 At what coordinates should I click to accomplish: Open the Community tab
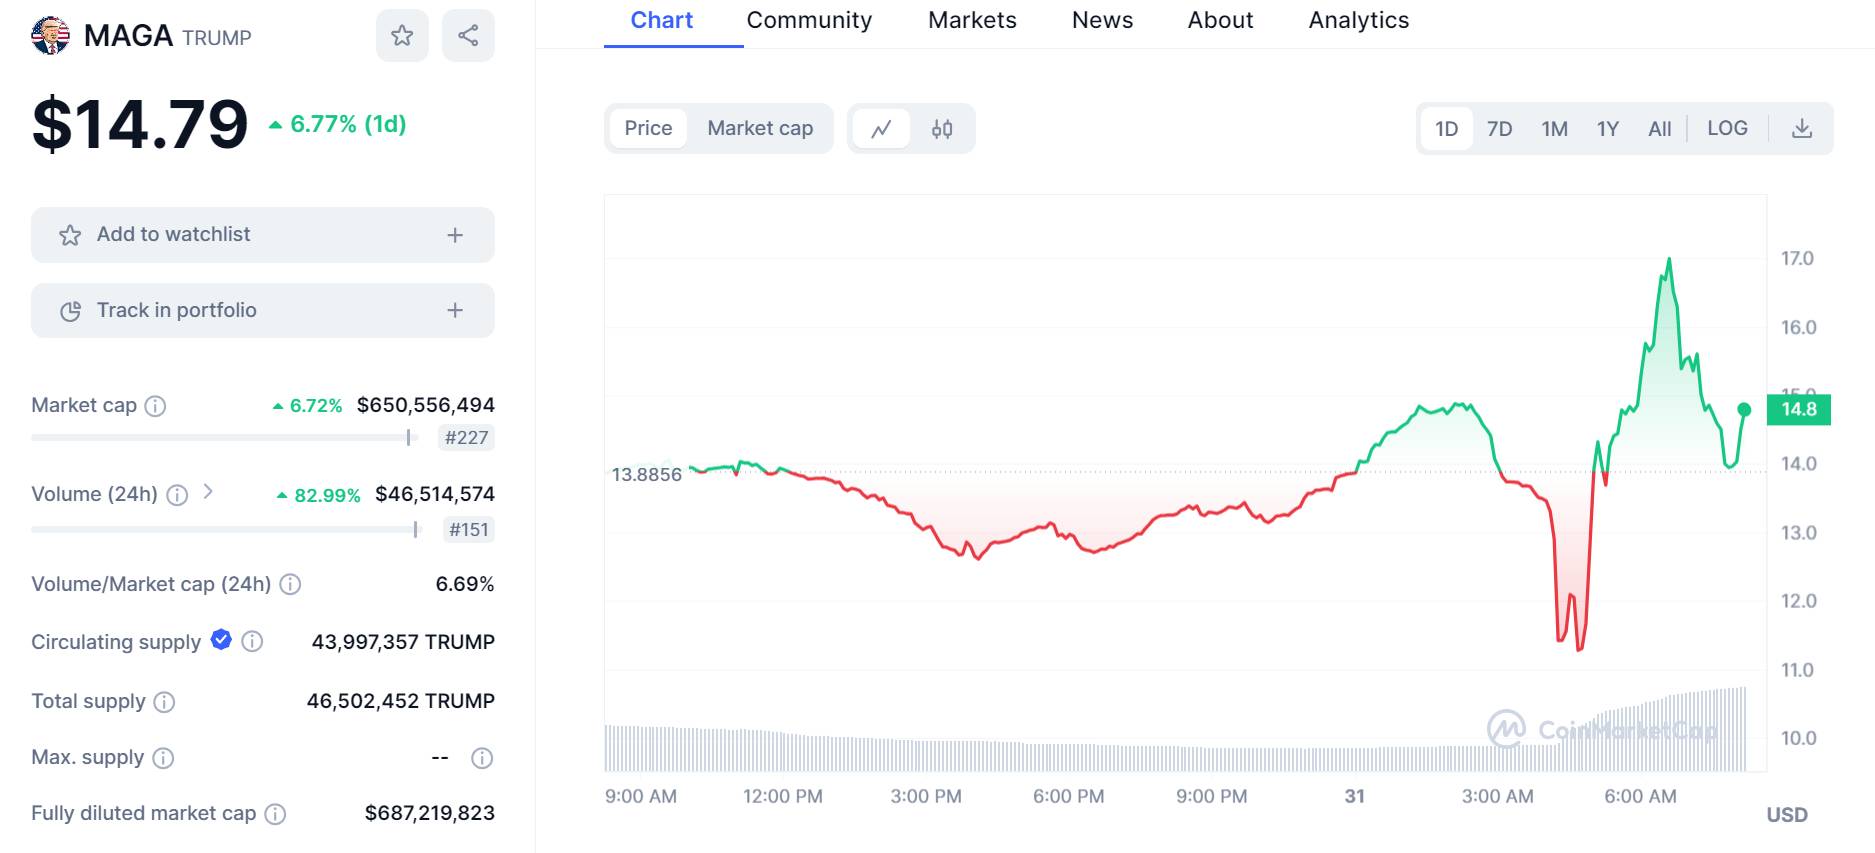[x=809, y=20]
